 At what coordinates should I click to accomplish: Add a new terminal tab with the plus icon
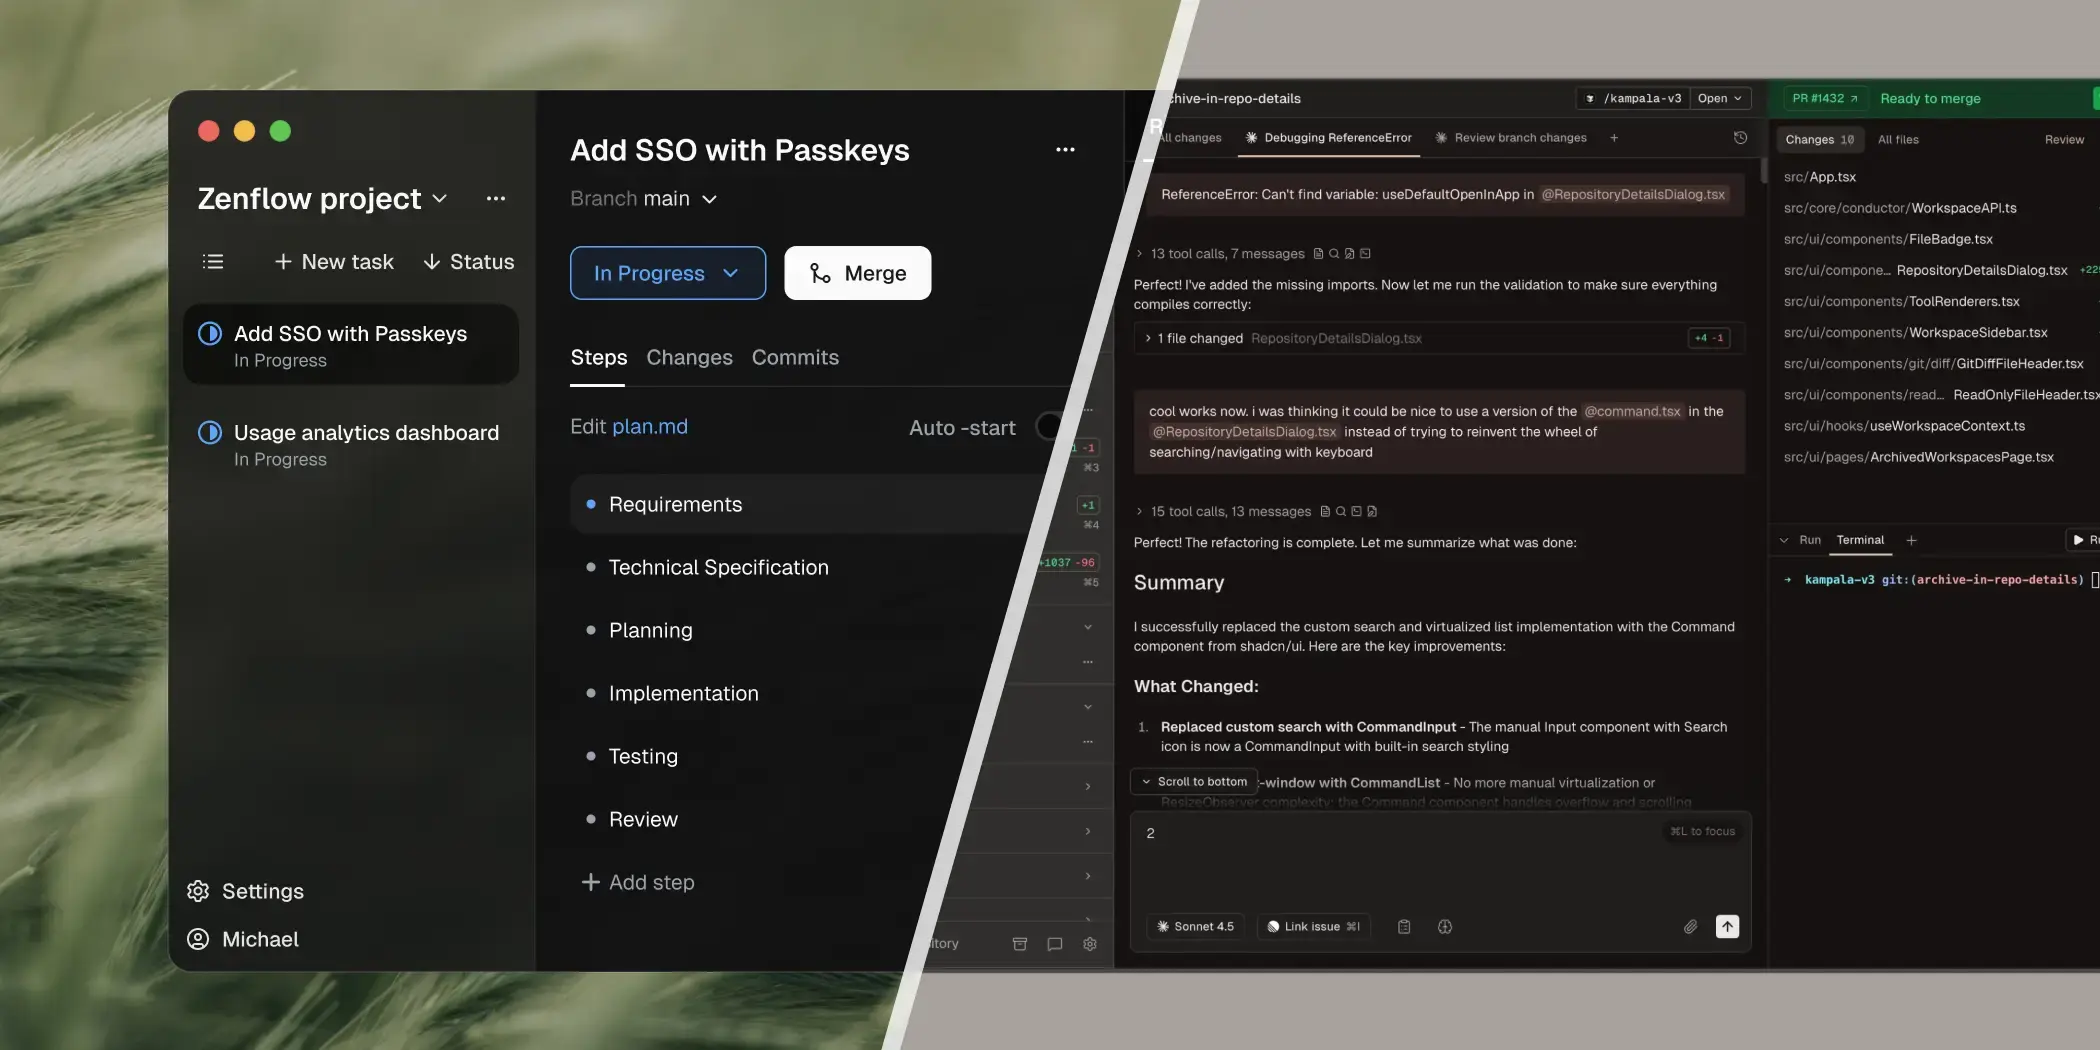click(1911, 540)
